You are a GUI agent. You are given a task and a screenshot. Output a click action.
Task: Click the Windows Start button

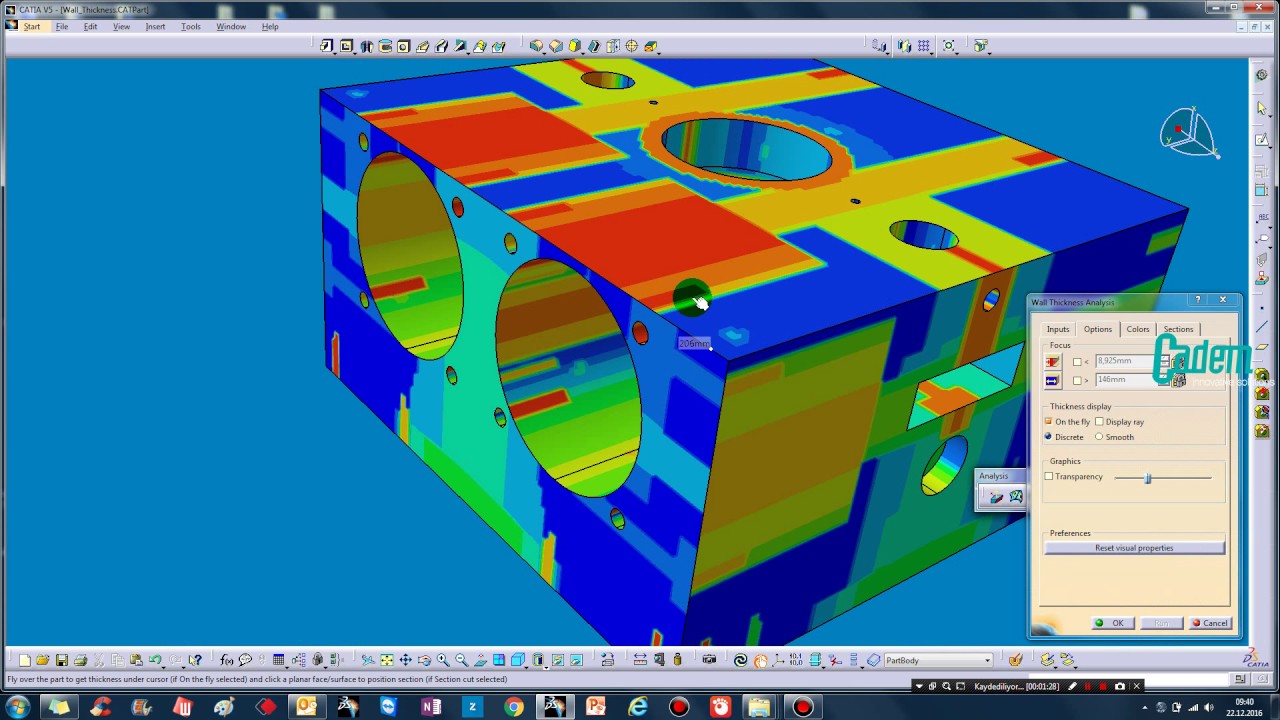coord(17,707)
